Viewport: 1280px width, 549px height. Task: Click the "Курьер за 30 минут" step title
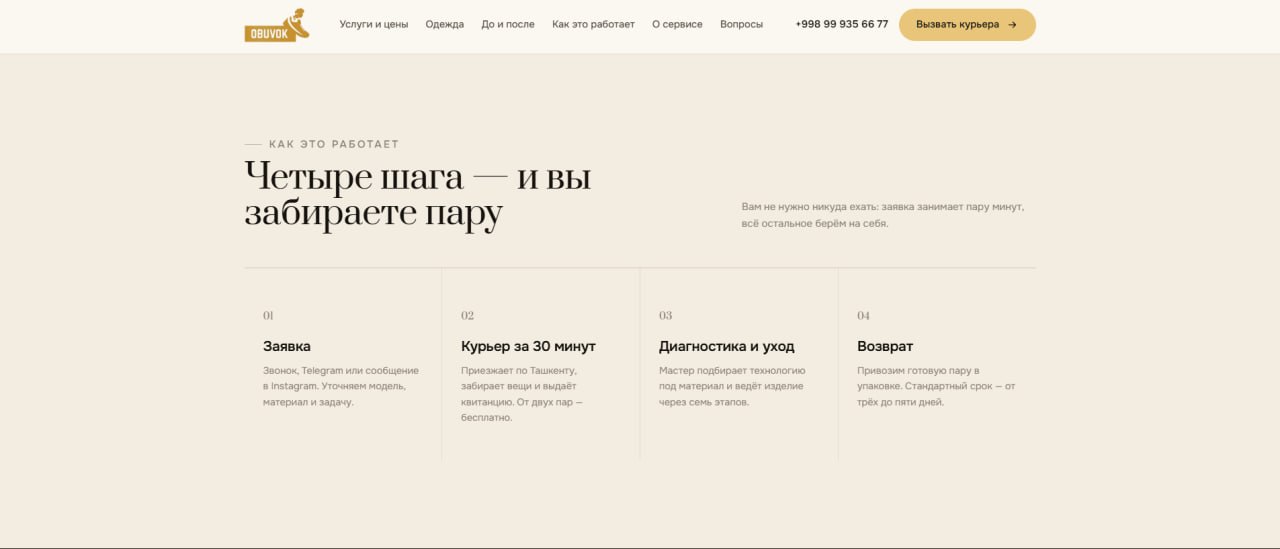coord(528,346)
